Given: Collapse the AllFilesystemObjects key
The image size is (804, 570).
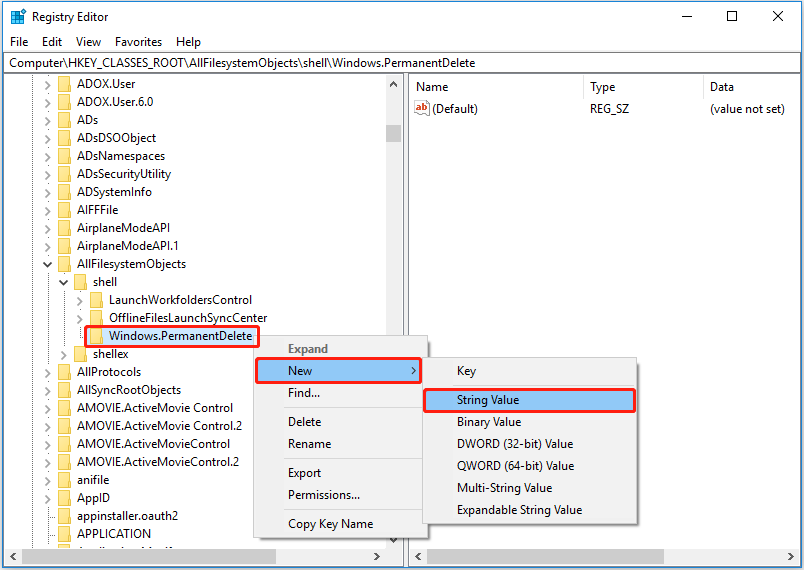Looking at the screenshot, I should [48, 264].
